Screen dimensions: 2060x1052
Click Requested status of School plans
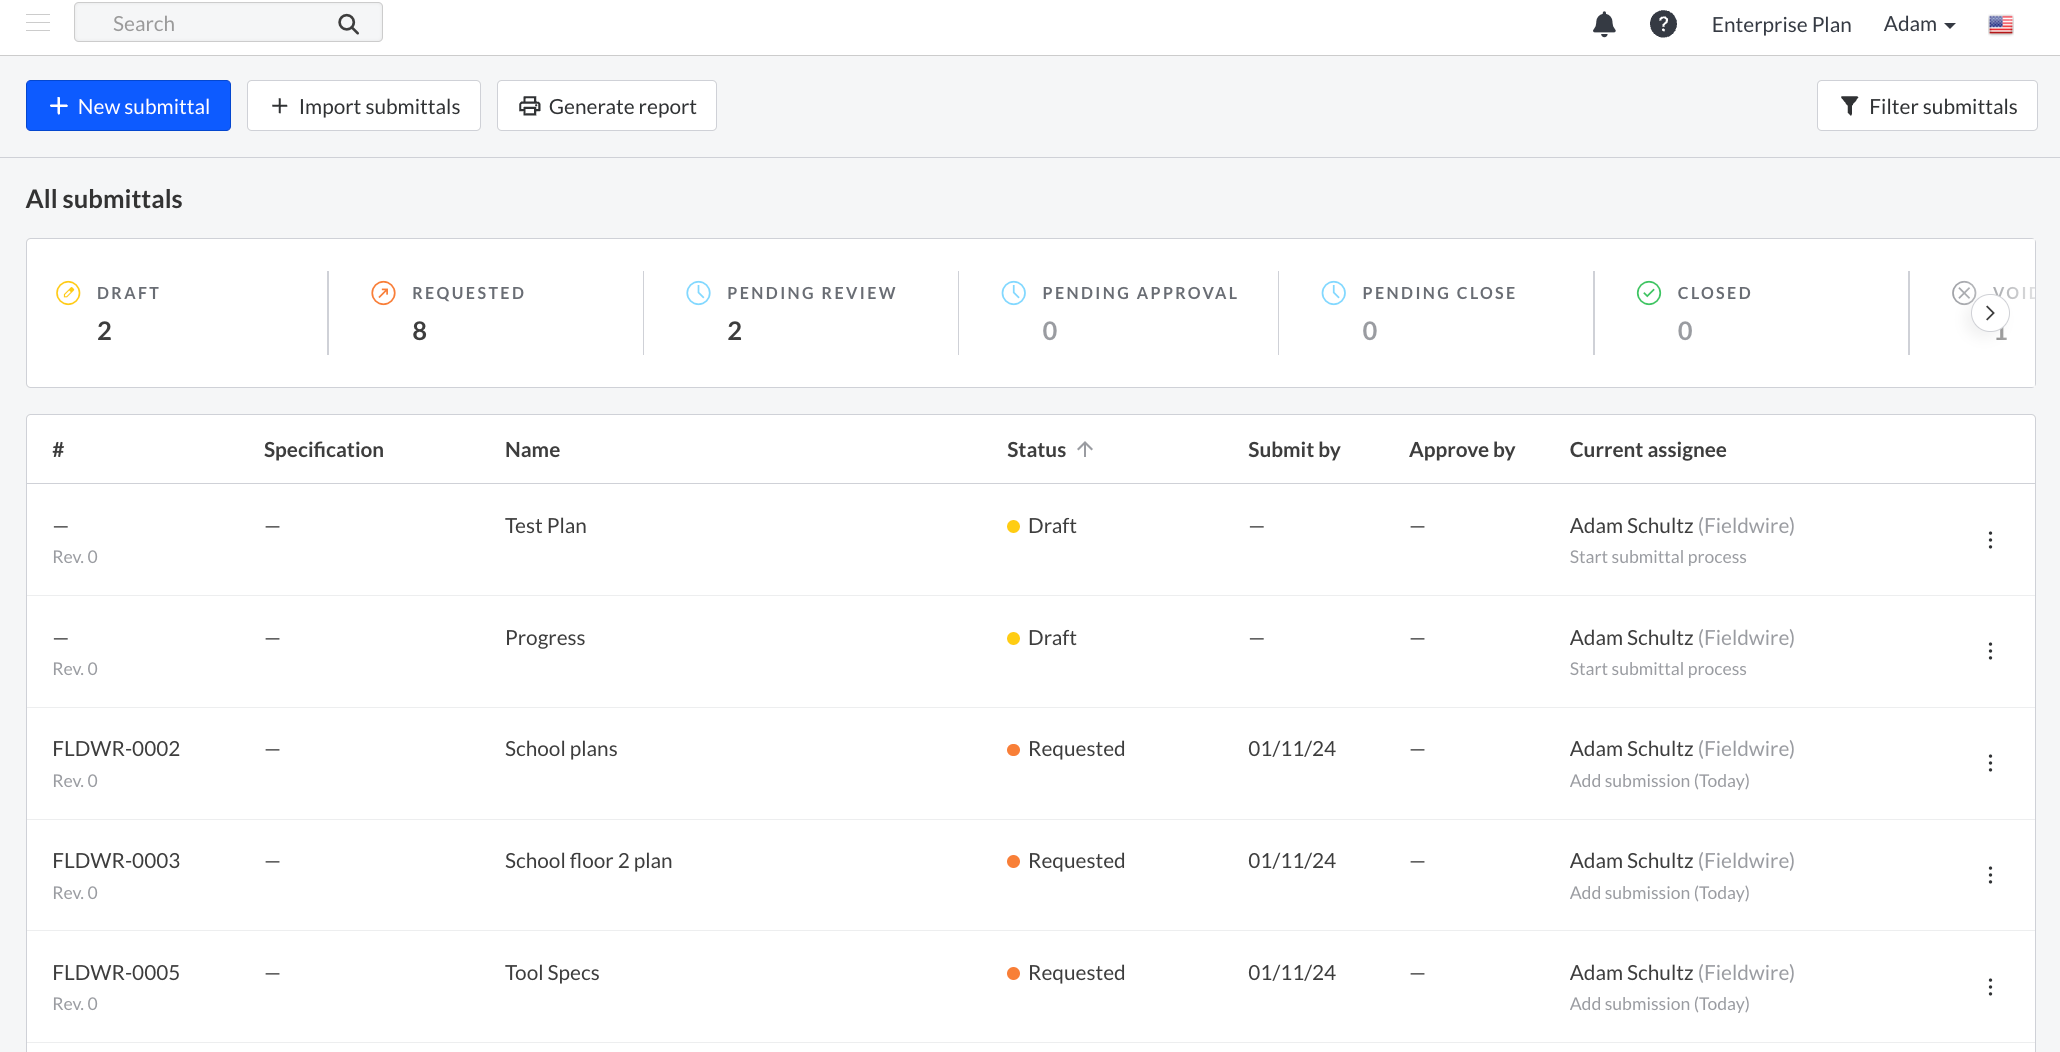1065,749
